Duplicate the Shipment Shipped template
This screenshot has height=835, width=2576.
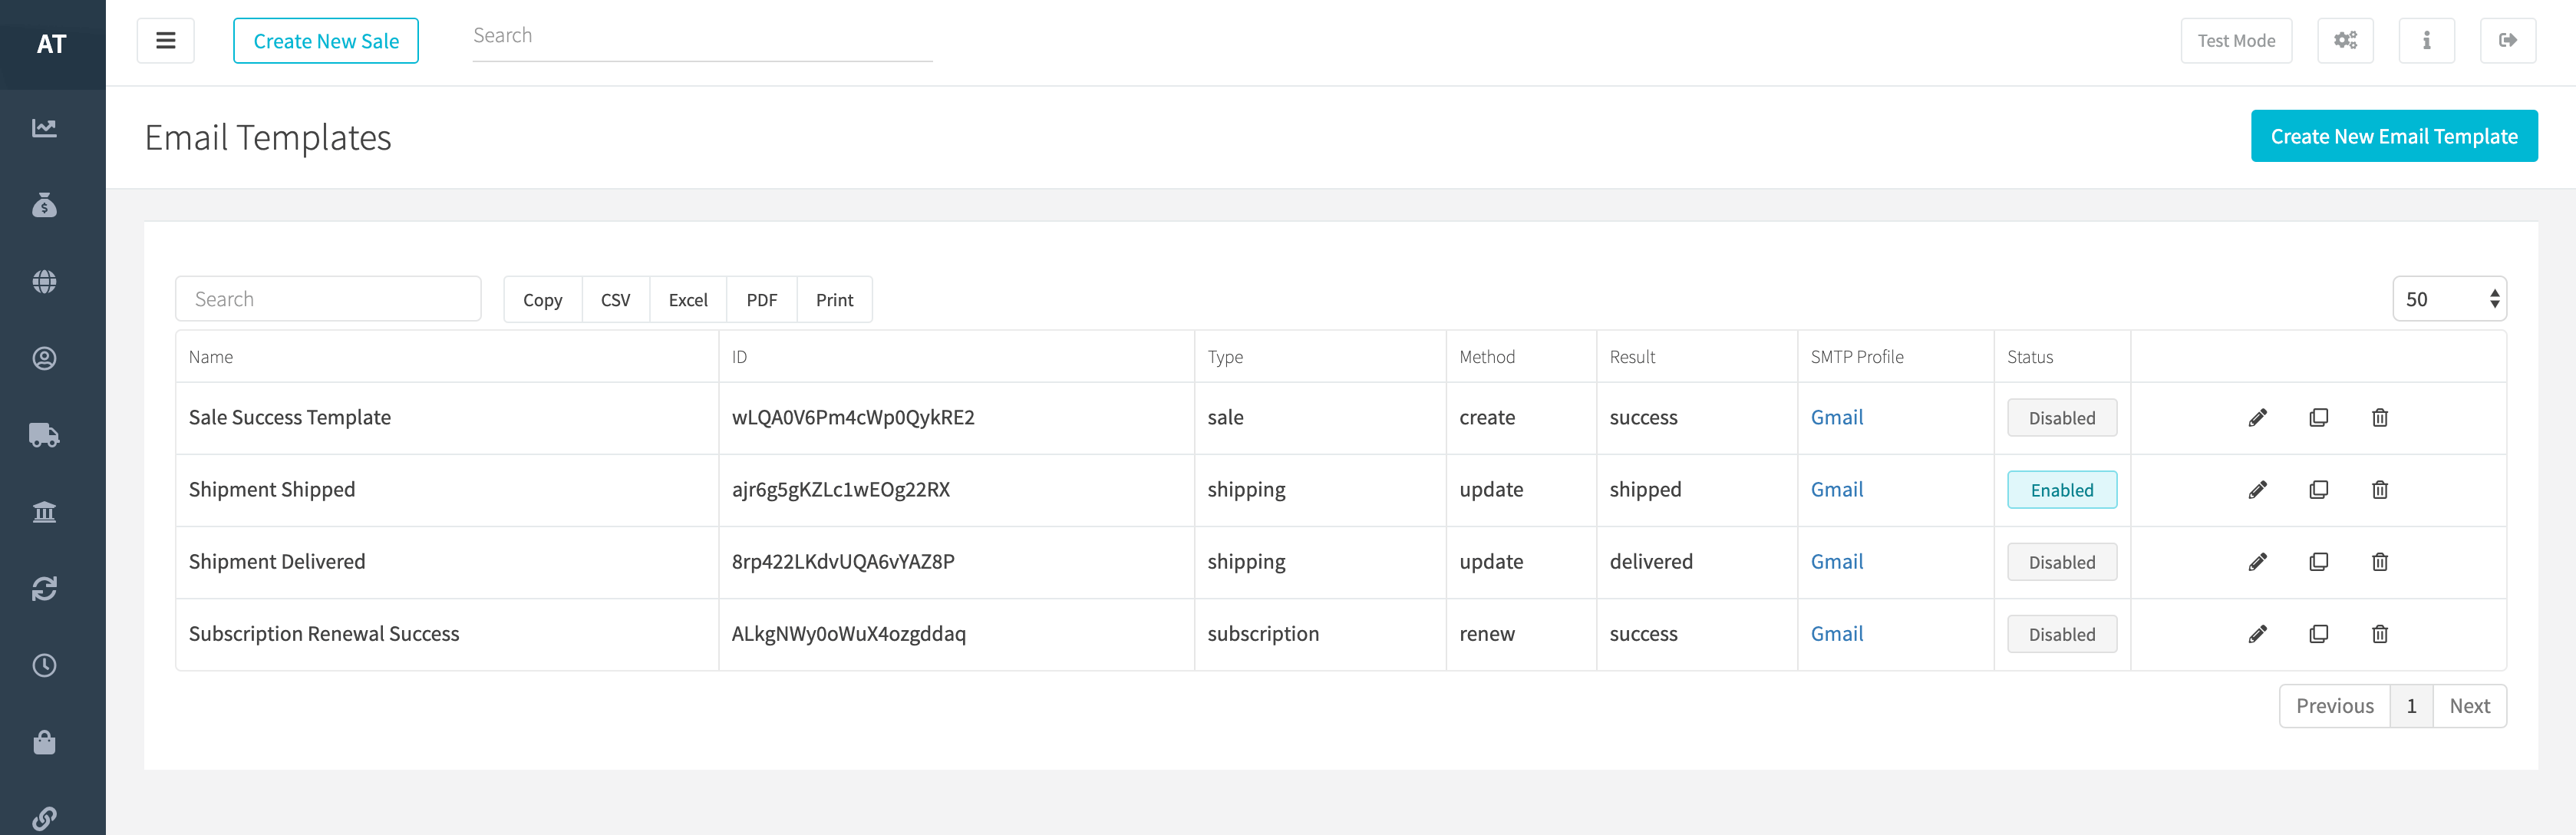2318,490
